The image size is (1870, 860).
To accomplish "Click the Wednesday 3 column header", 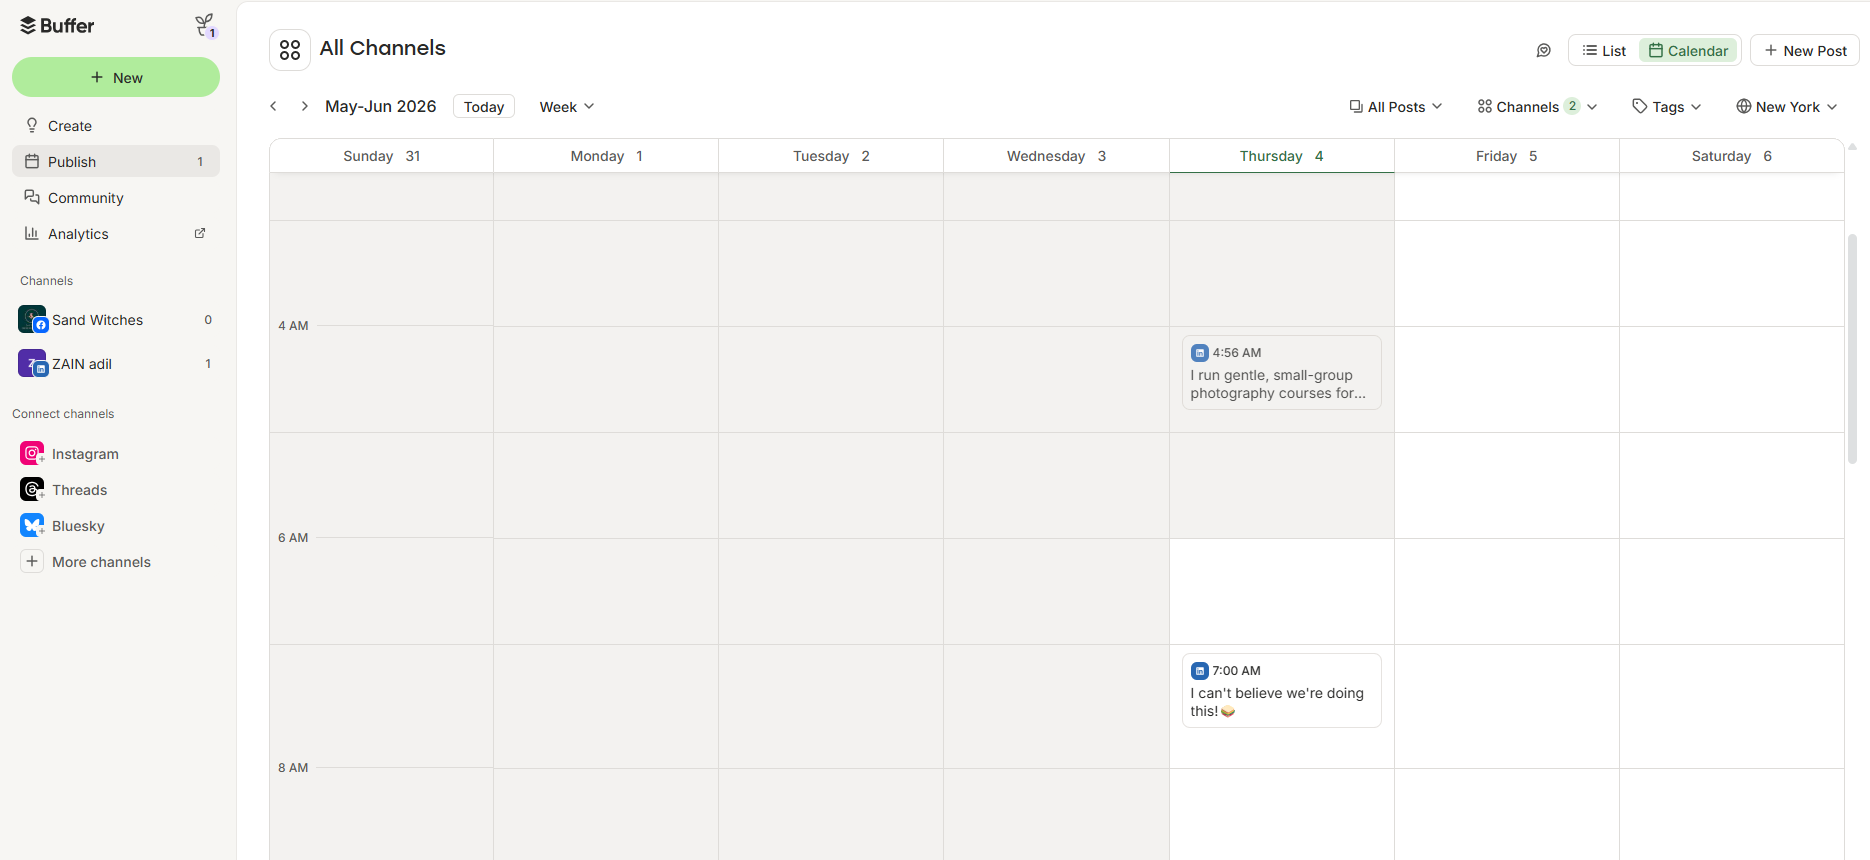I will point(1056,156).
